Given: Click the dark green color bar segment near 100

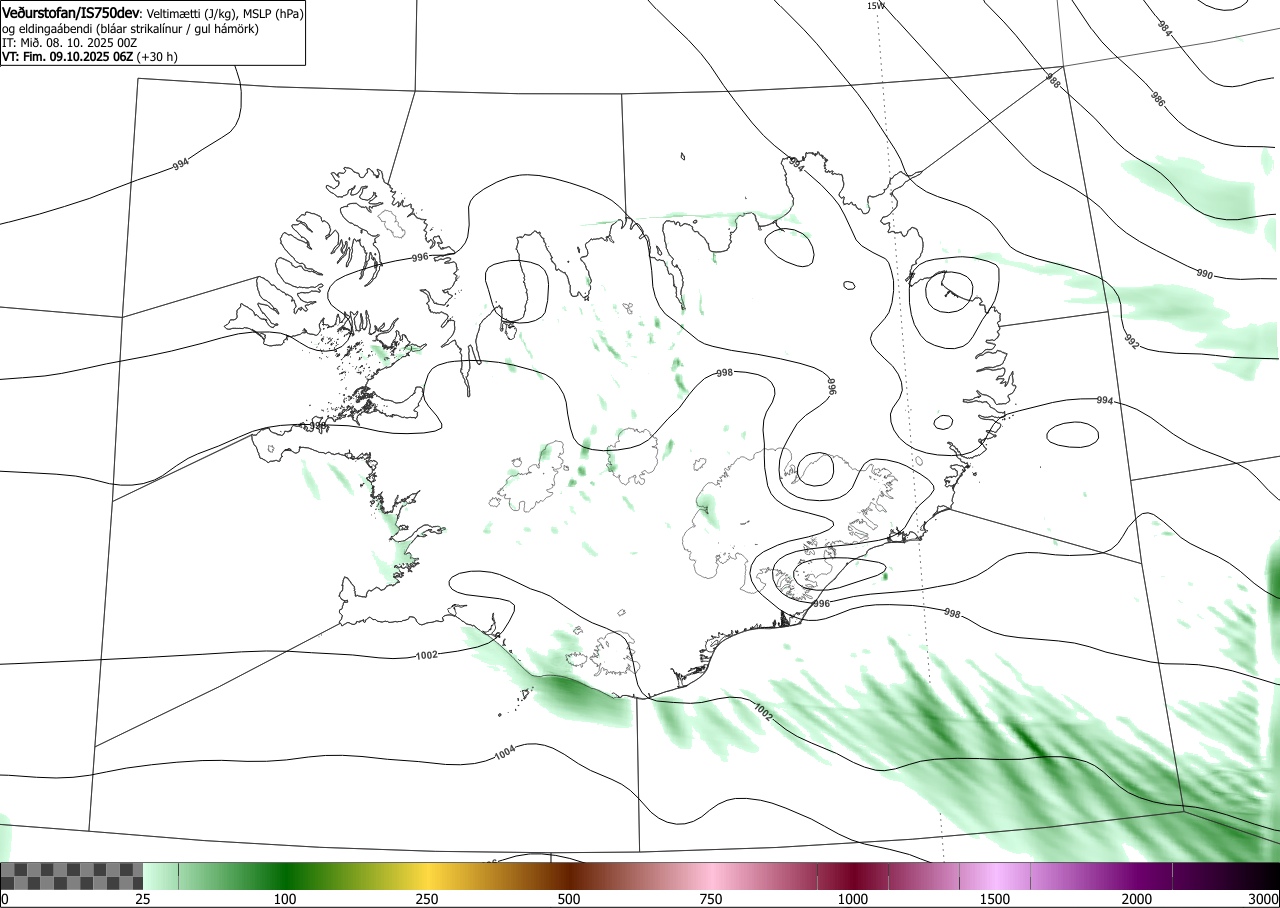Looking at the screenshot, I should [285, 876].
